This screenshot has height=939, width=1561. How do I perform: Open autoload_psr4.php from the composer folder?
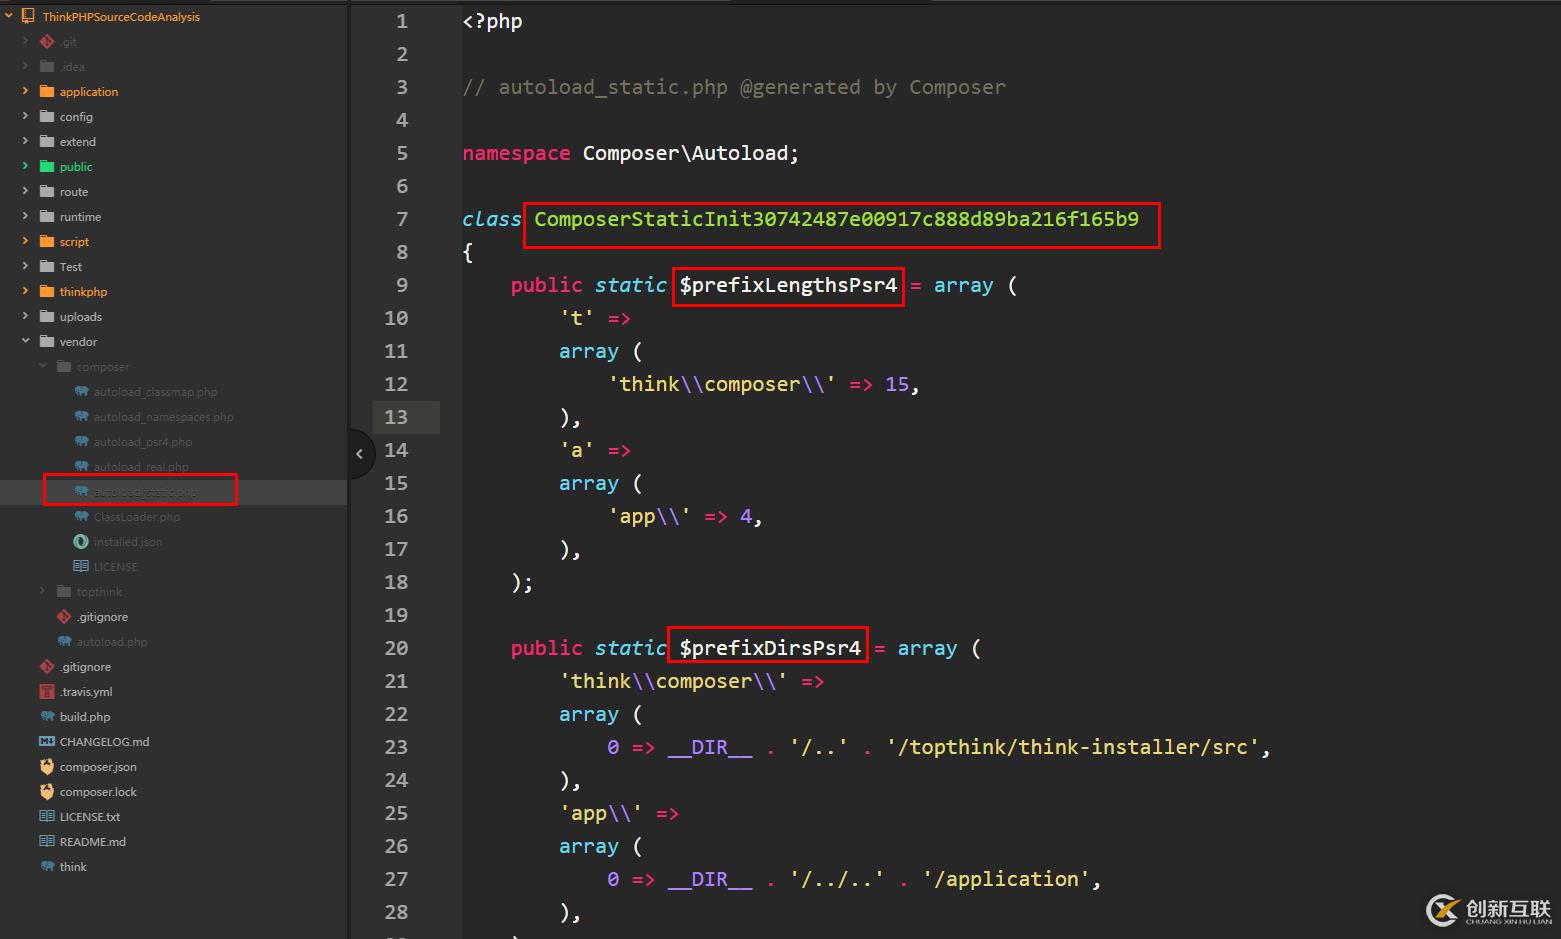click(x=143, y=442)
